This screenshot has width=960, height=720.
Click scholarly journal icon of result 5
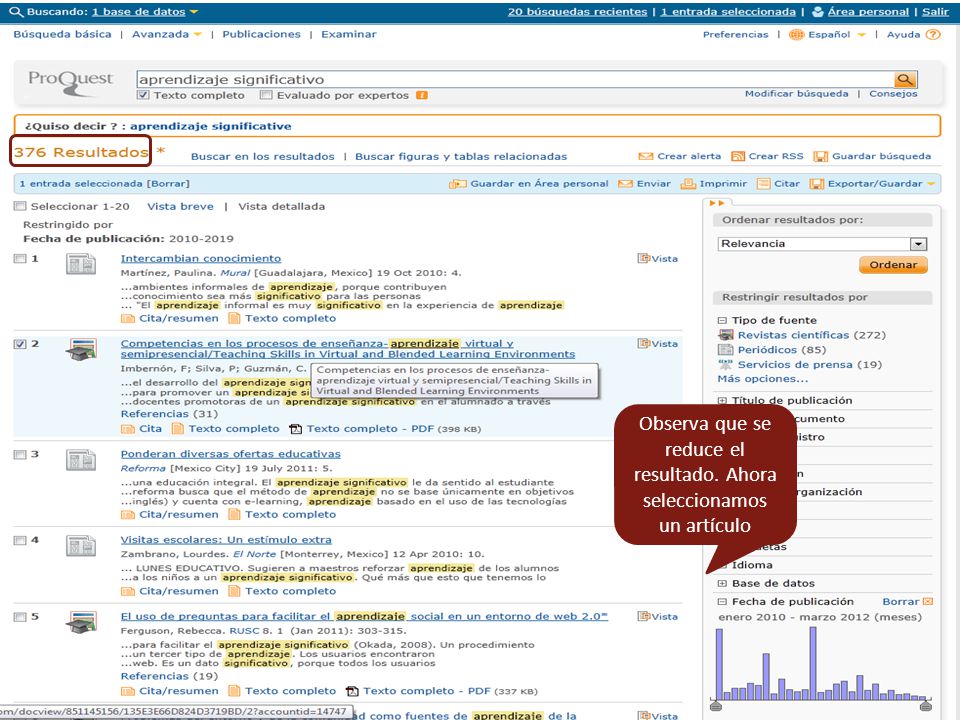point(81,622)
